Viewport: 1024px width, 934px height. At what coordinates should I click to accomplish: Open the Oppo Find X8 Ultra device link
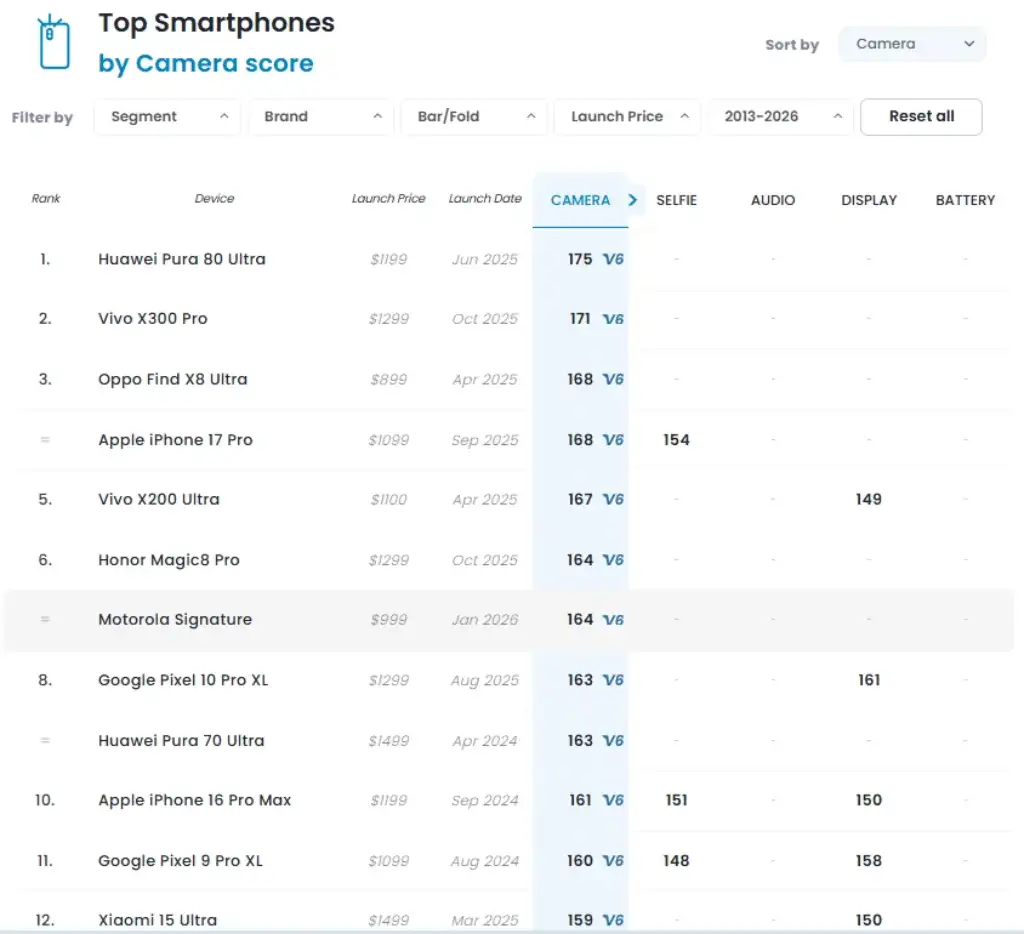click(172, 380)
